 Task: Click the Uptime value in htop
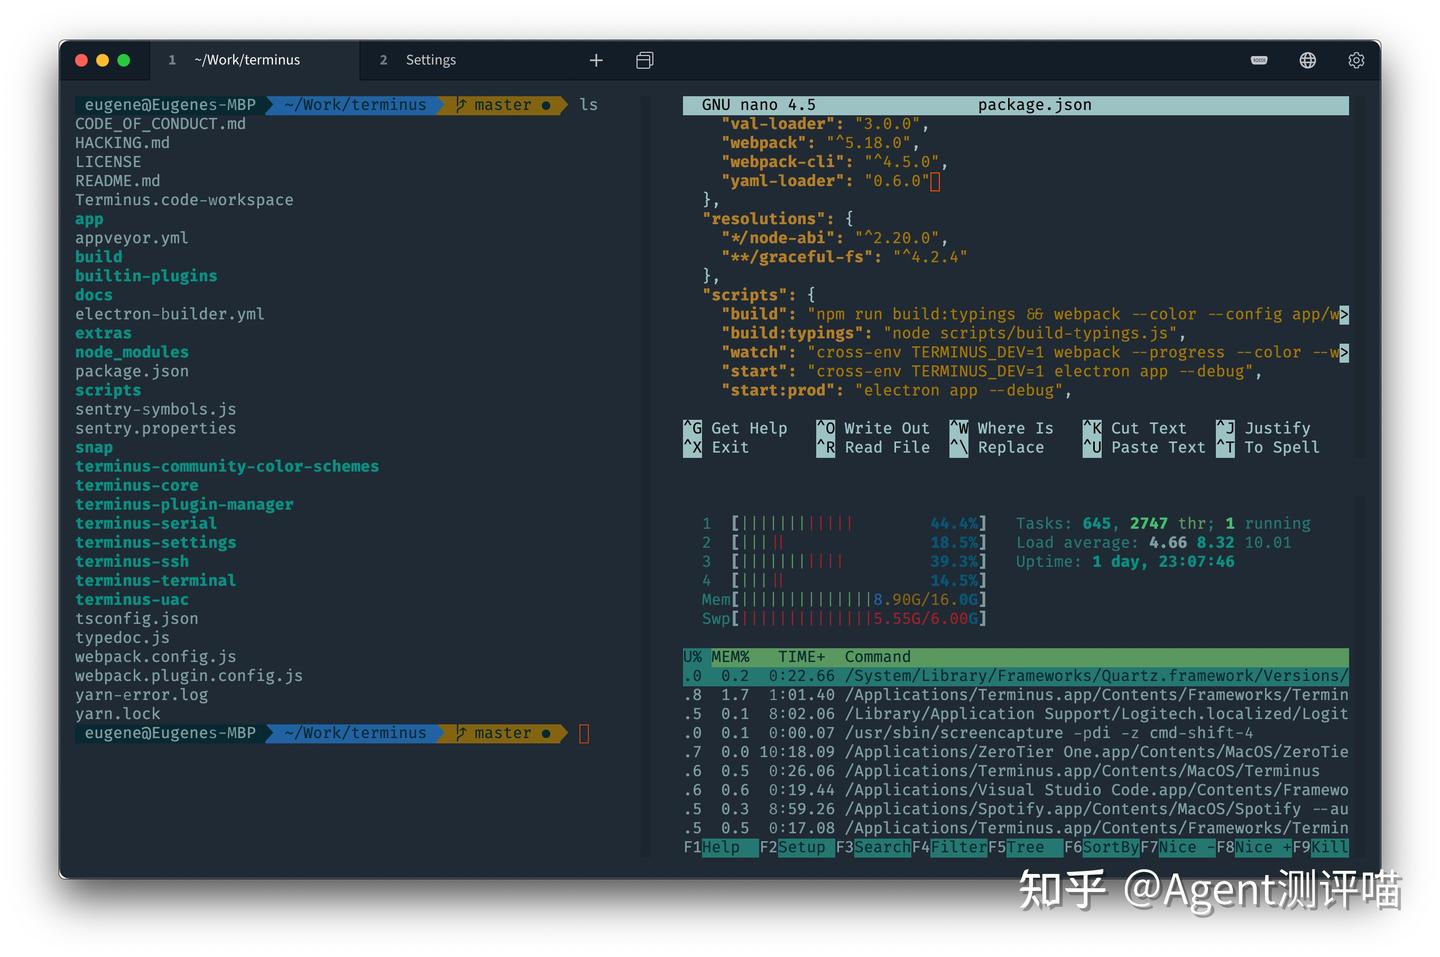(1163, 562)
